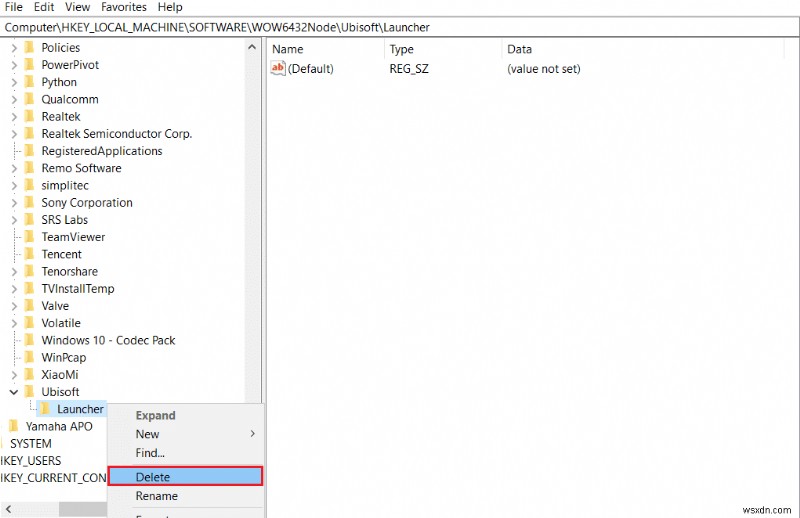Open the Help menu
The width and height of the screenshot is (800, 518).
tap(170, 7)
